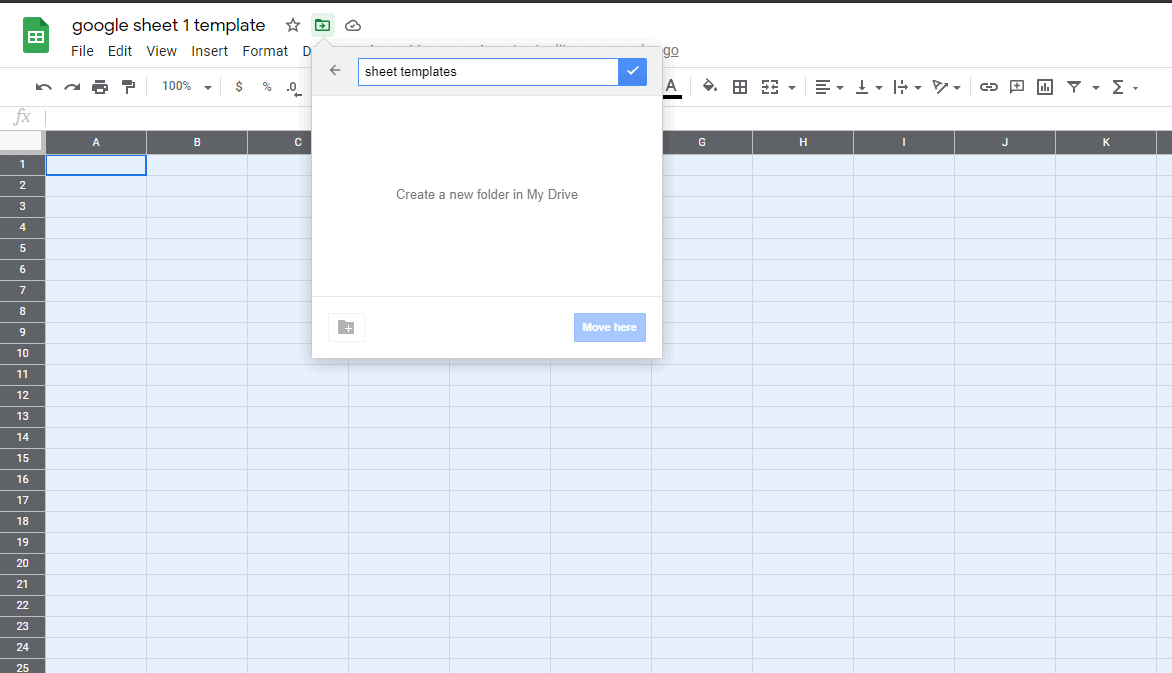Insert a link
The height and width of the screenshot is (673, 1172).
click(x=989, y=87)
